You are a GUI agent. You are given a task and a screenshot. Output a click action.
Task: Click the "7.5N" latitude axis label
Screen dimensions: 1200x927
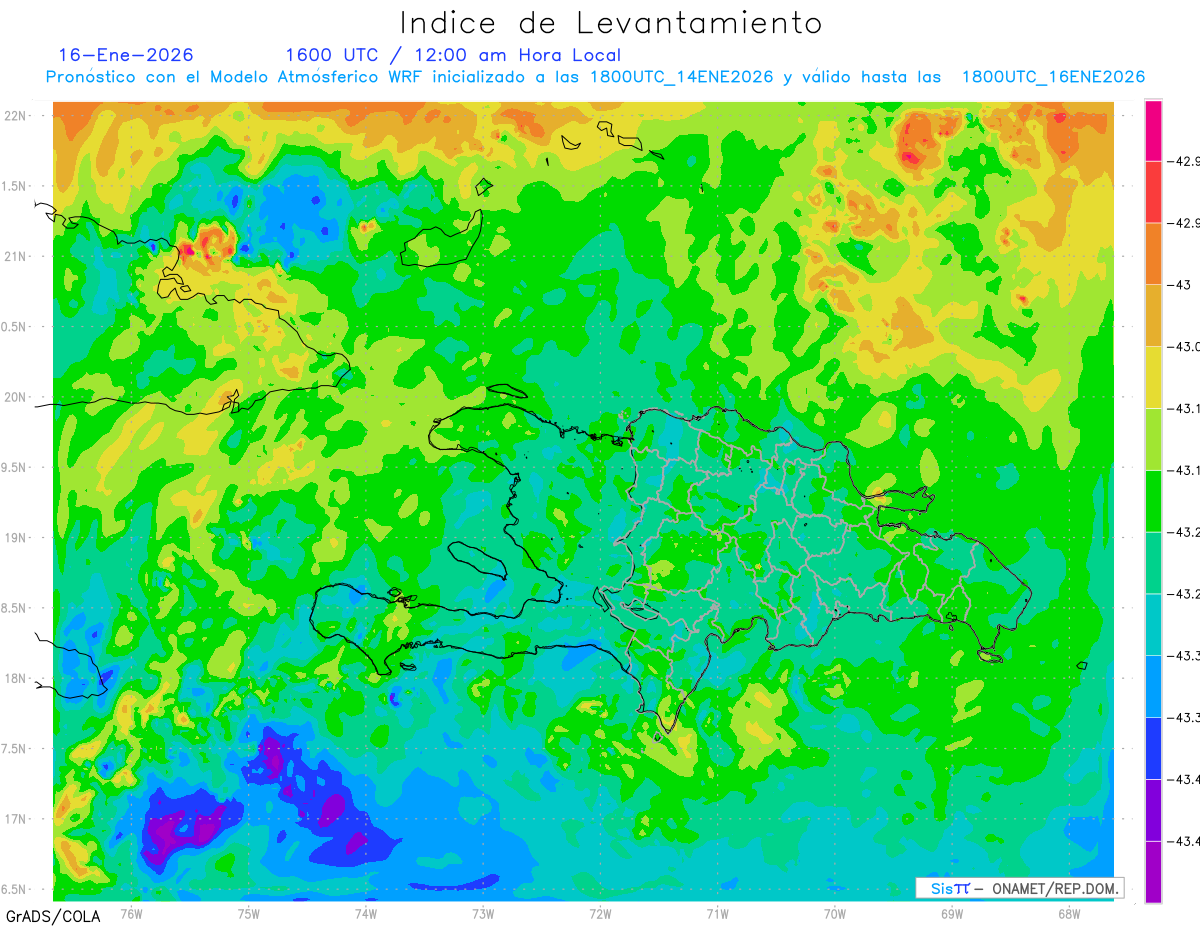tap(15, 749)
